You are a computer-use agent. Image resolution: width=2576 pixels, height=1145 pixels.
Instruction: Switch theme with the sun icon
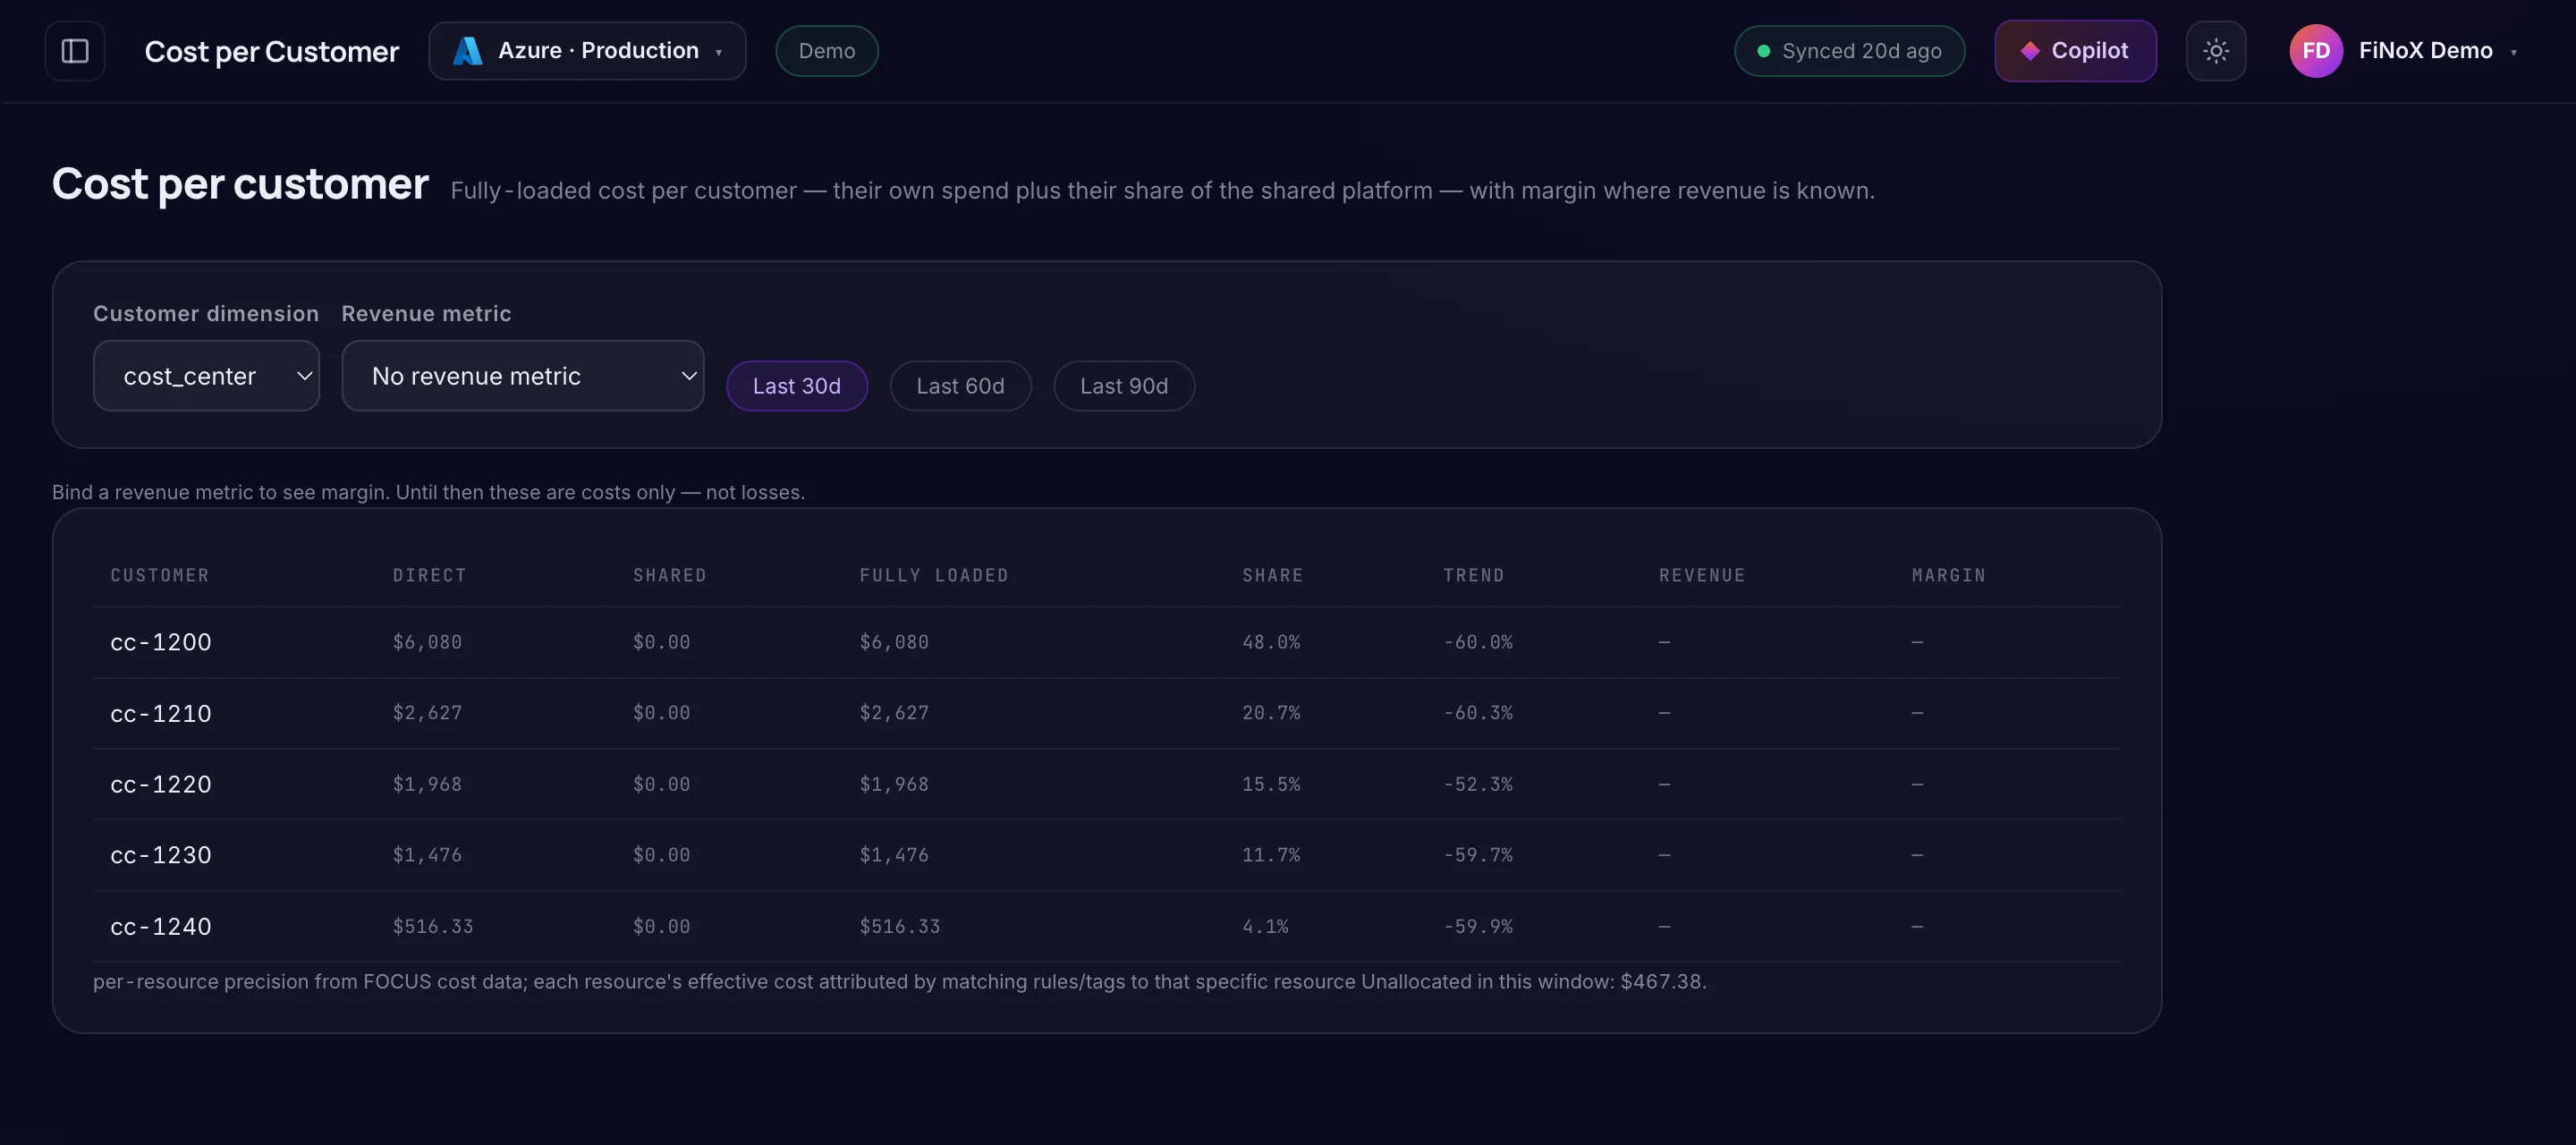click(2216, 51)
